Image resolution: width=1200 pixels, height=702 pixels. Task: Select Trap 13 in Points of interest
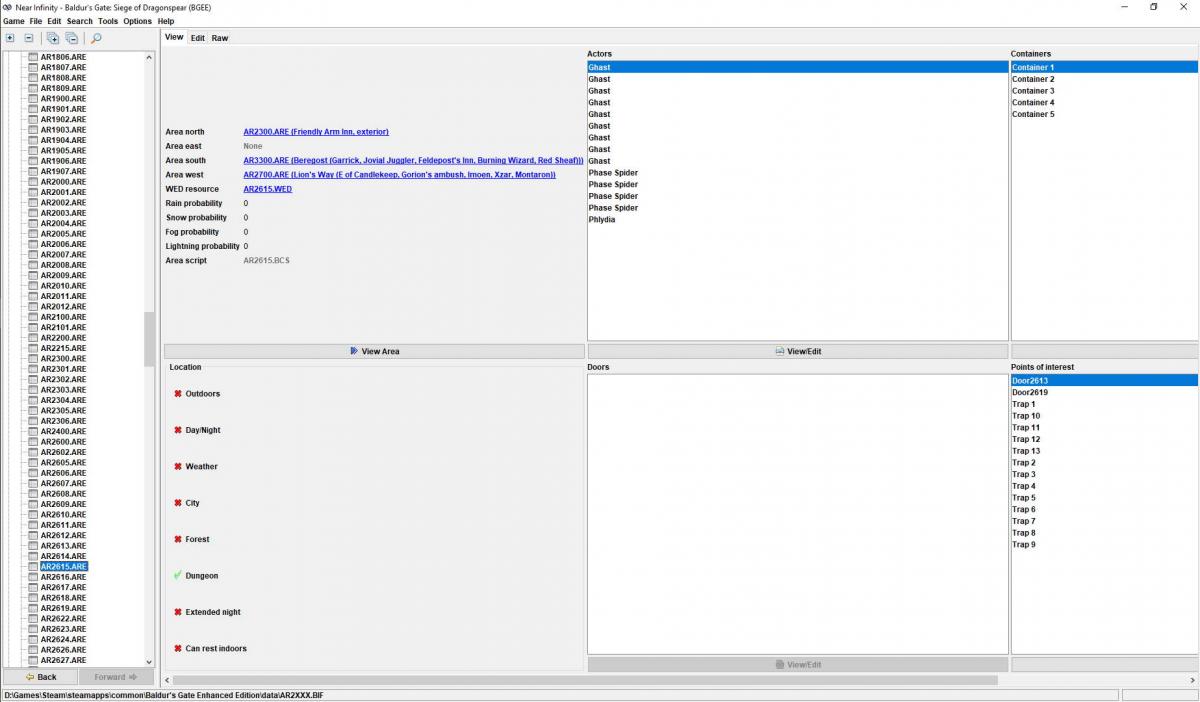click(x=1104, y=451)
